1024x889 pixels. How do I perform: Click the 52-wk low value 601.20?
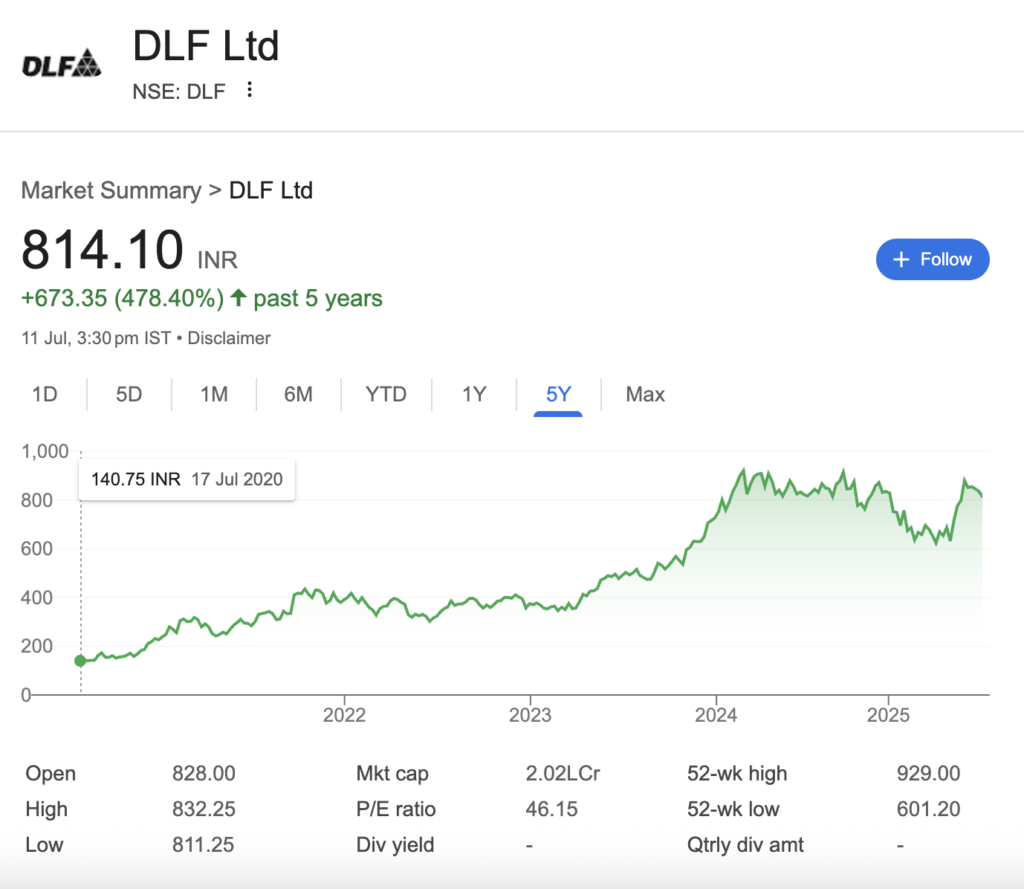[x=928, y=809]
